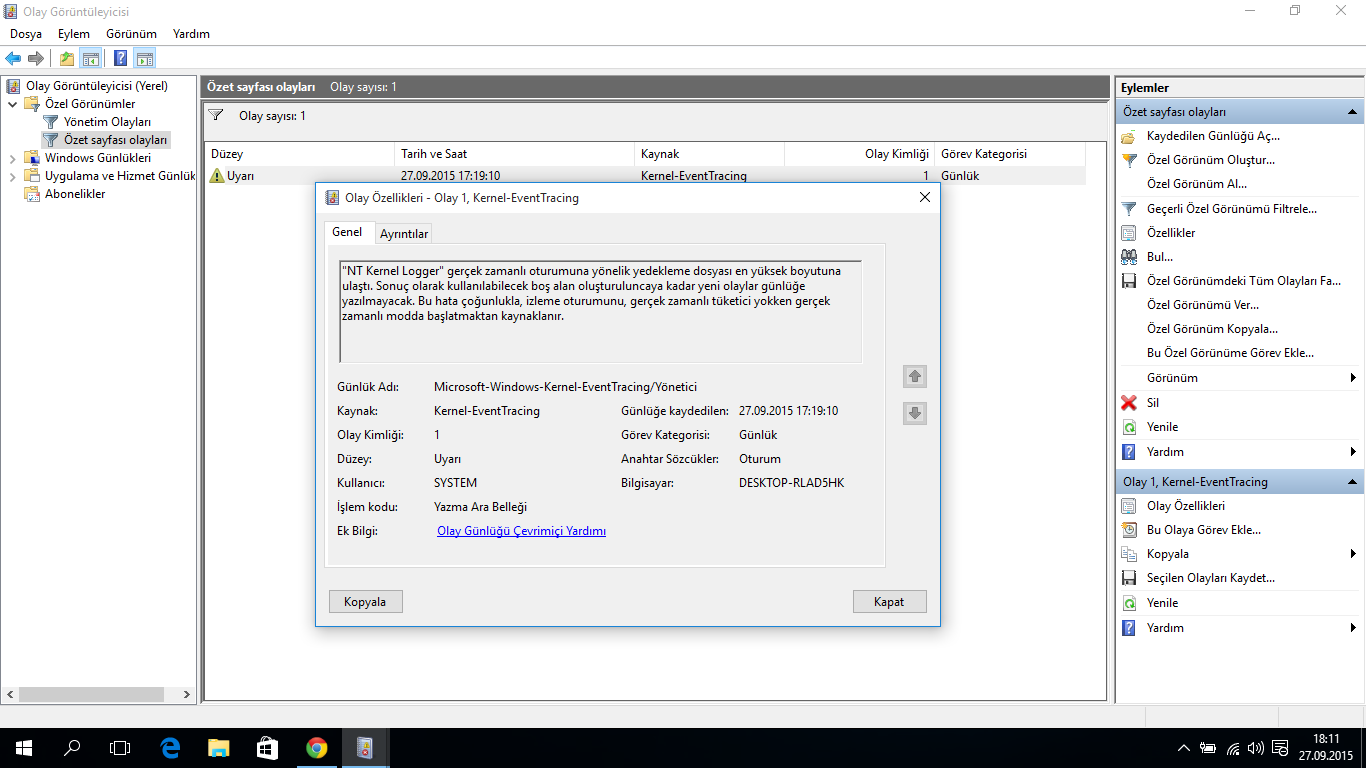Screen dimensions: 1366x768
Task: Select Yönetim Olayları in the tree
Action: (107, 122)
